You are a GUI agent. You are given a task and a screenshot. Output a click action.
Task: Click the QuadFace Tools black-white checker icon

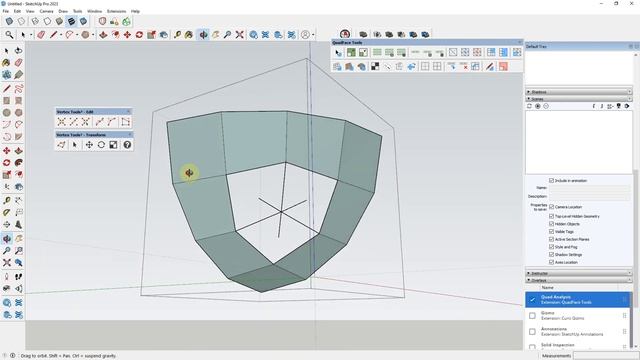pyautogui.click(x=375, y=66)
